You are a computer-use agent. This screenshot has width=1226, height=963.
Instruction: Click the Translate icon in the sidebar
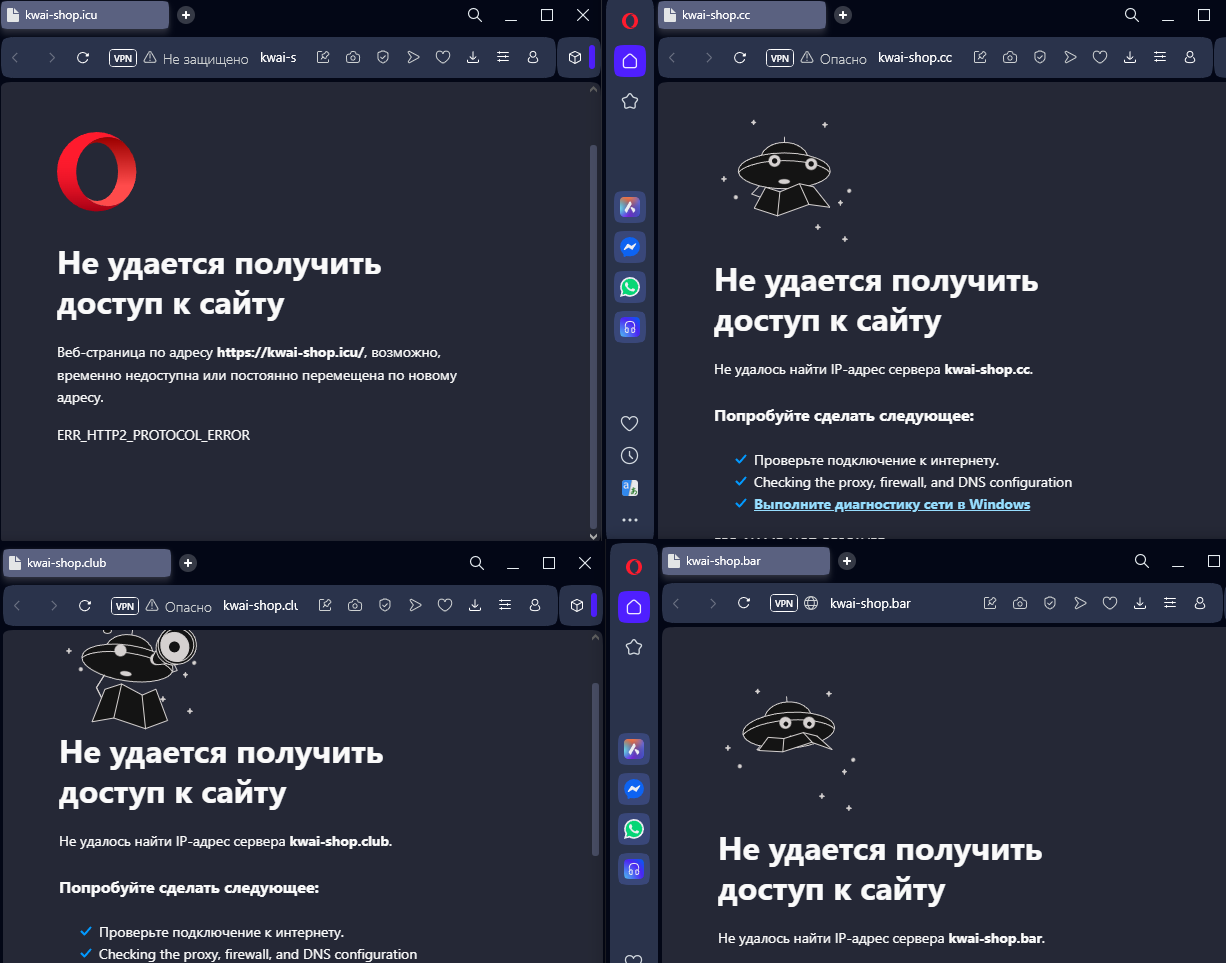coord(630,488)
